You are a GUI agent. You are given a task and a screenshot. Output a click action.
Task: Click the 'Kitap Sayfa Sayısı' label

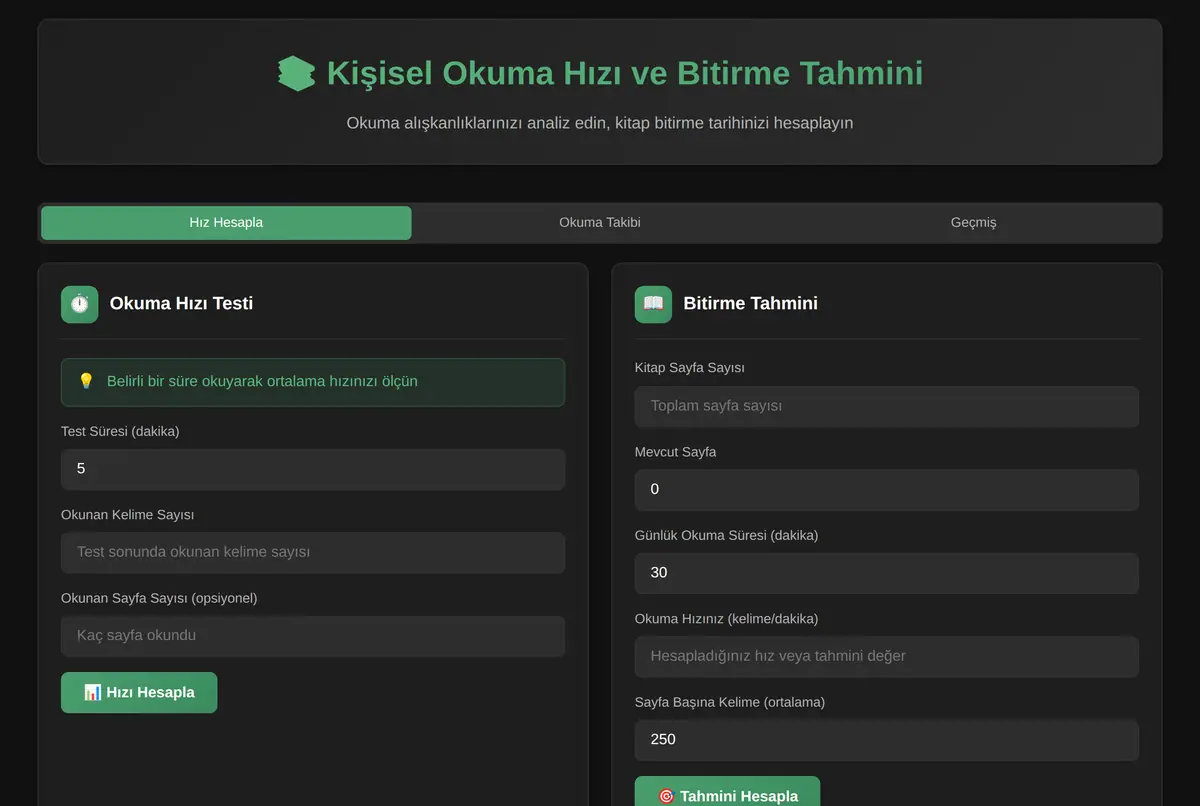[690, 368]
